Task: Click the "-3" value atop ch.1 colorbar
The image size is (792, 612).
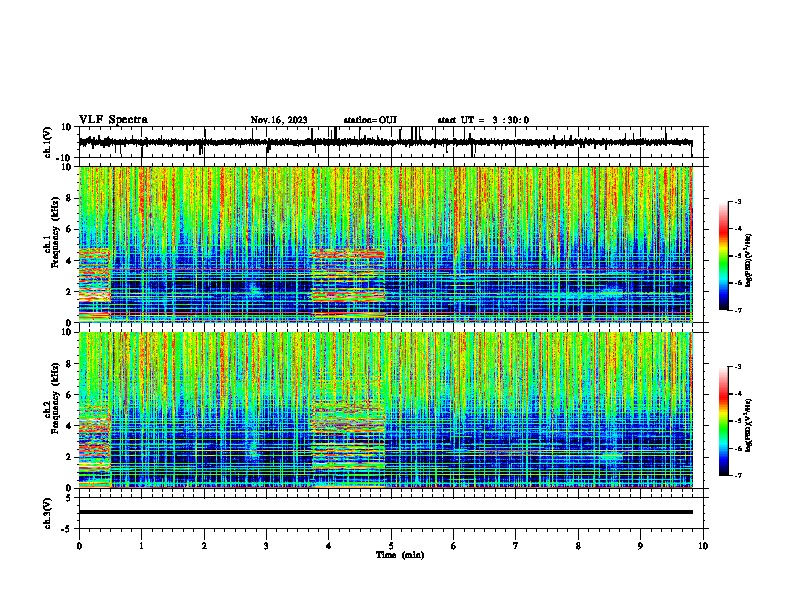Action: (x=737, y=202)
